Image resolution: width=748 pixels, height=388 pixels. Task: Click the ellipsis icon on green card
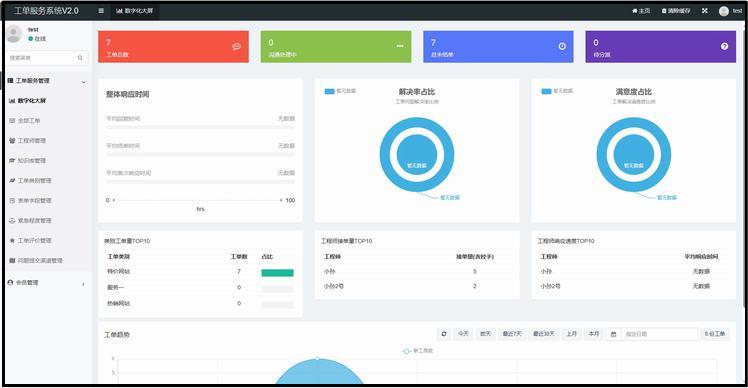coord(400,46)
